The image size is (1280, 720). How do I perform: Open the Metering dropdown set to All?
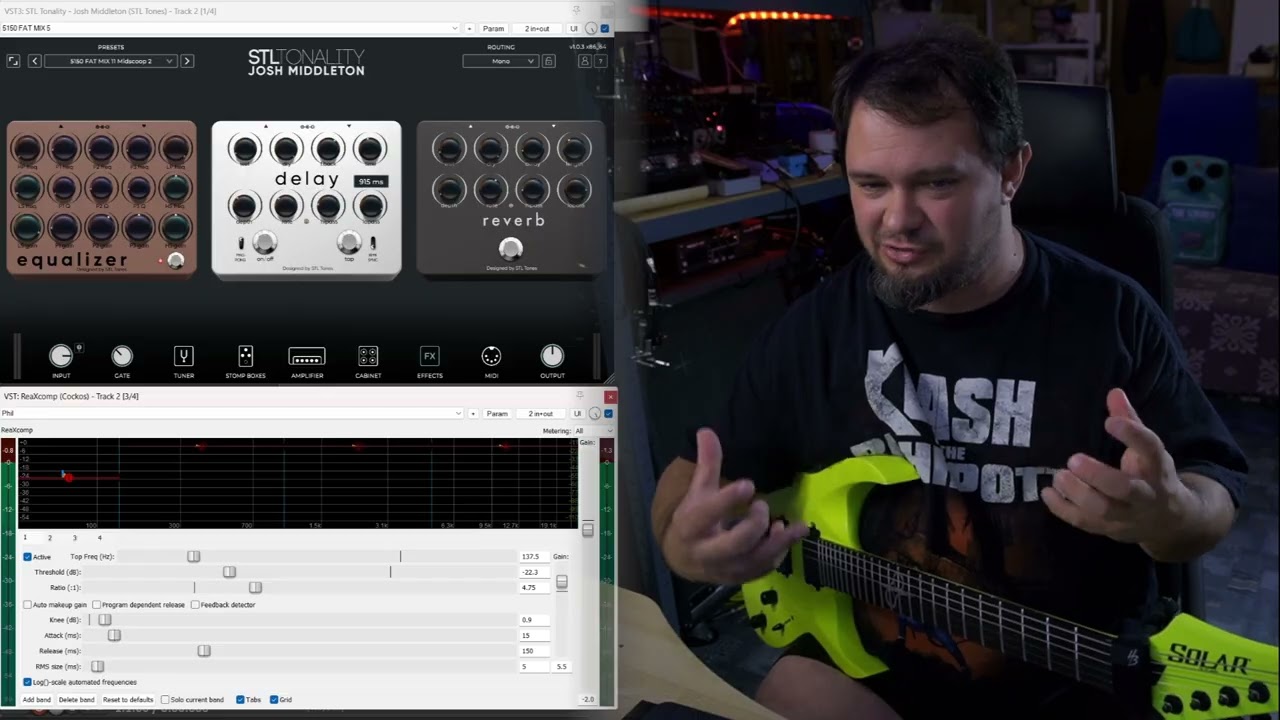[593, 431]
